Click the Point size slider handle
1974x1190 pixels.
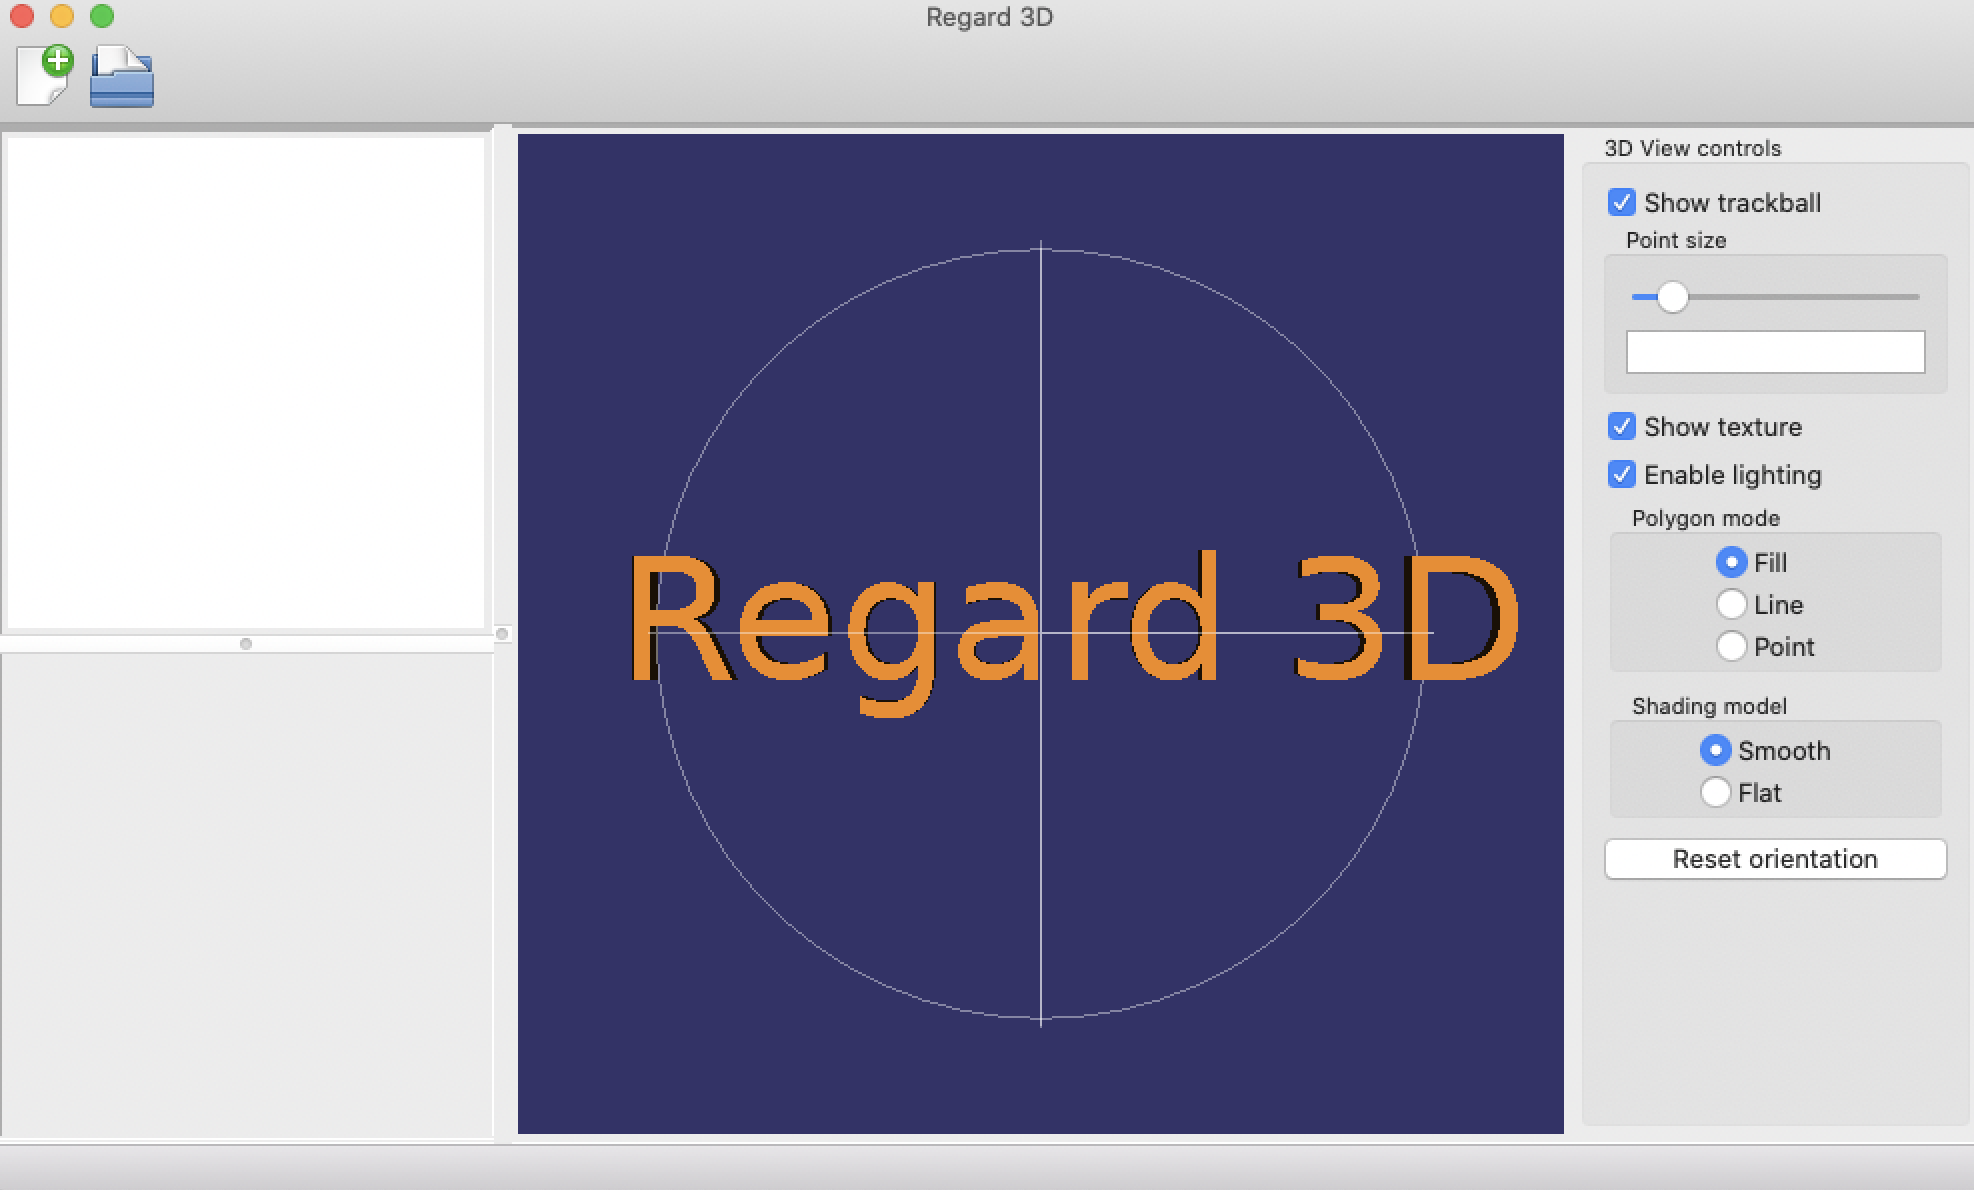(1672, 297)
